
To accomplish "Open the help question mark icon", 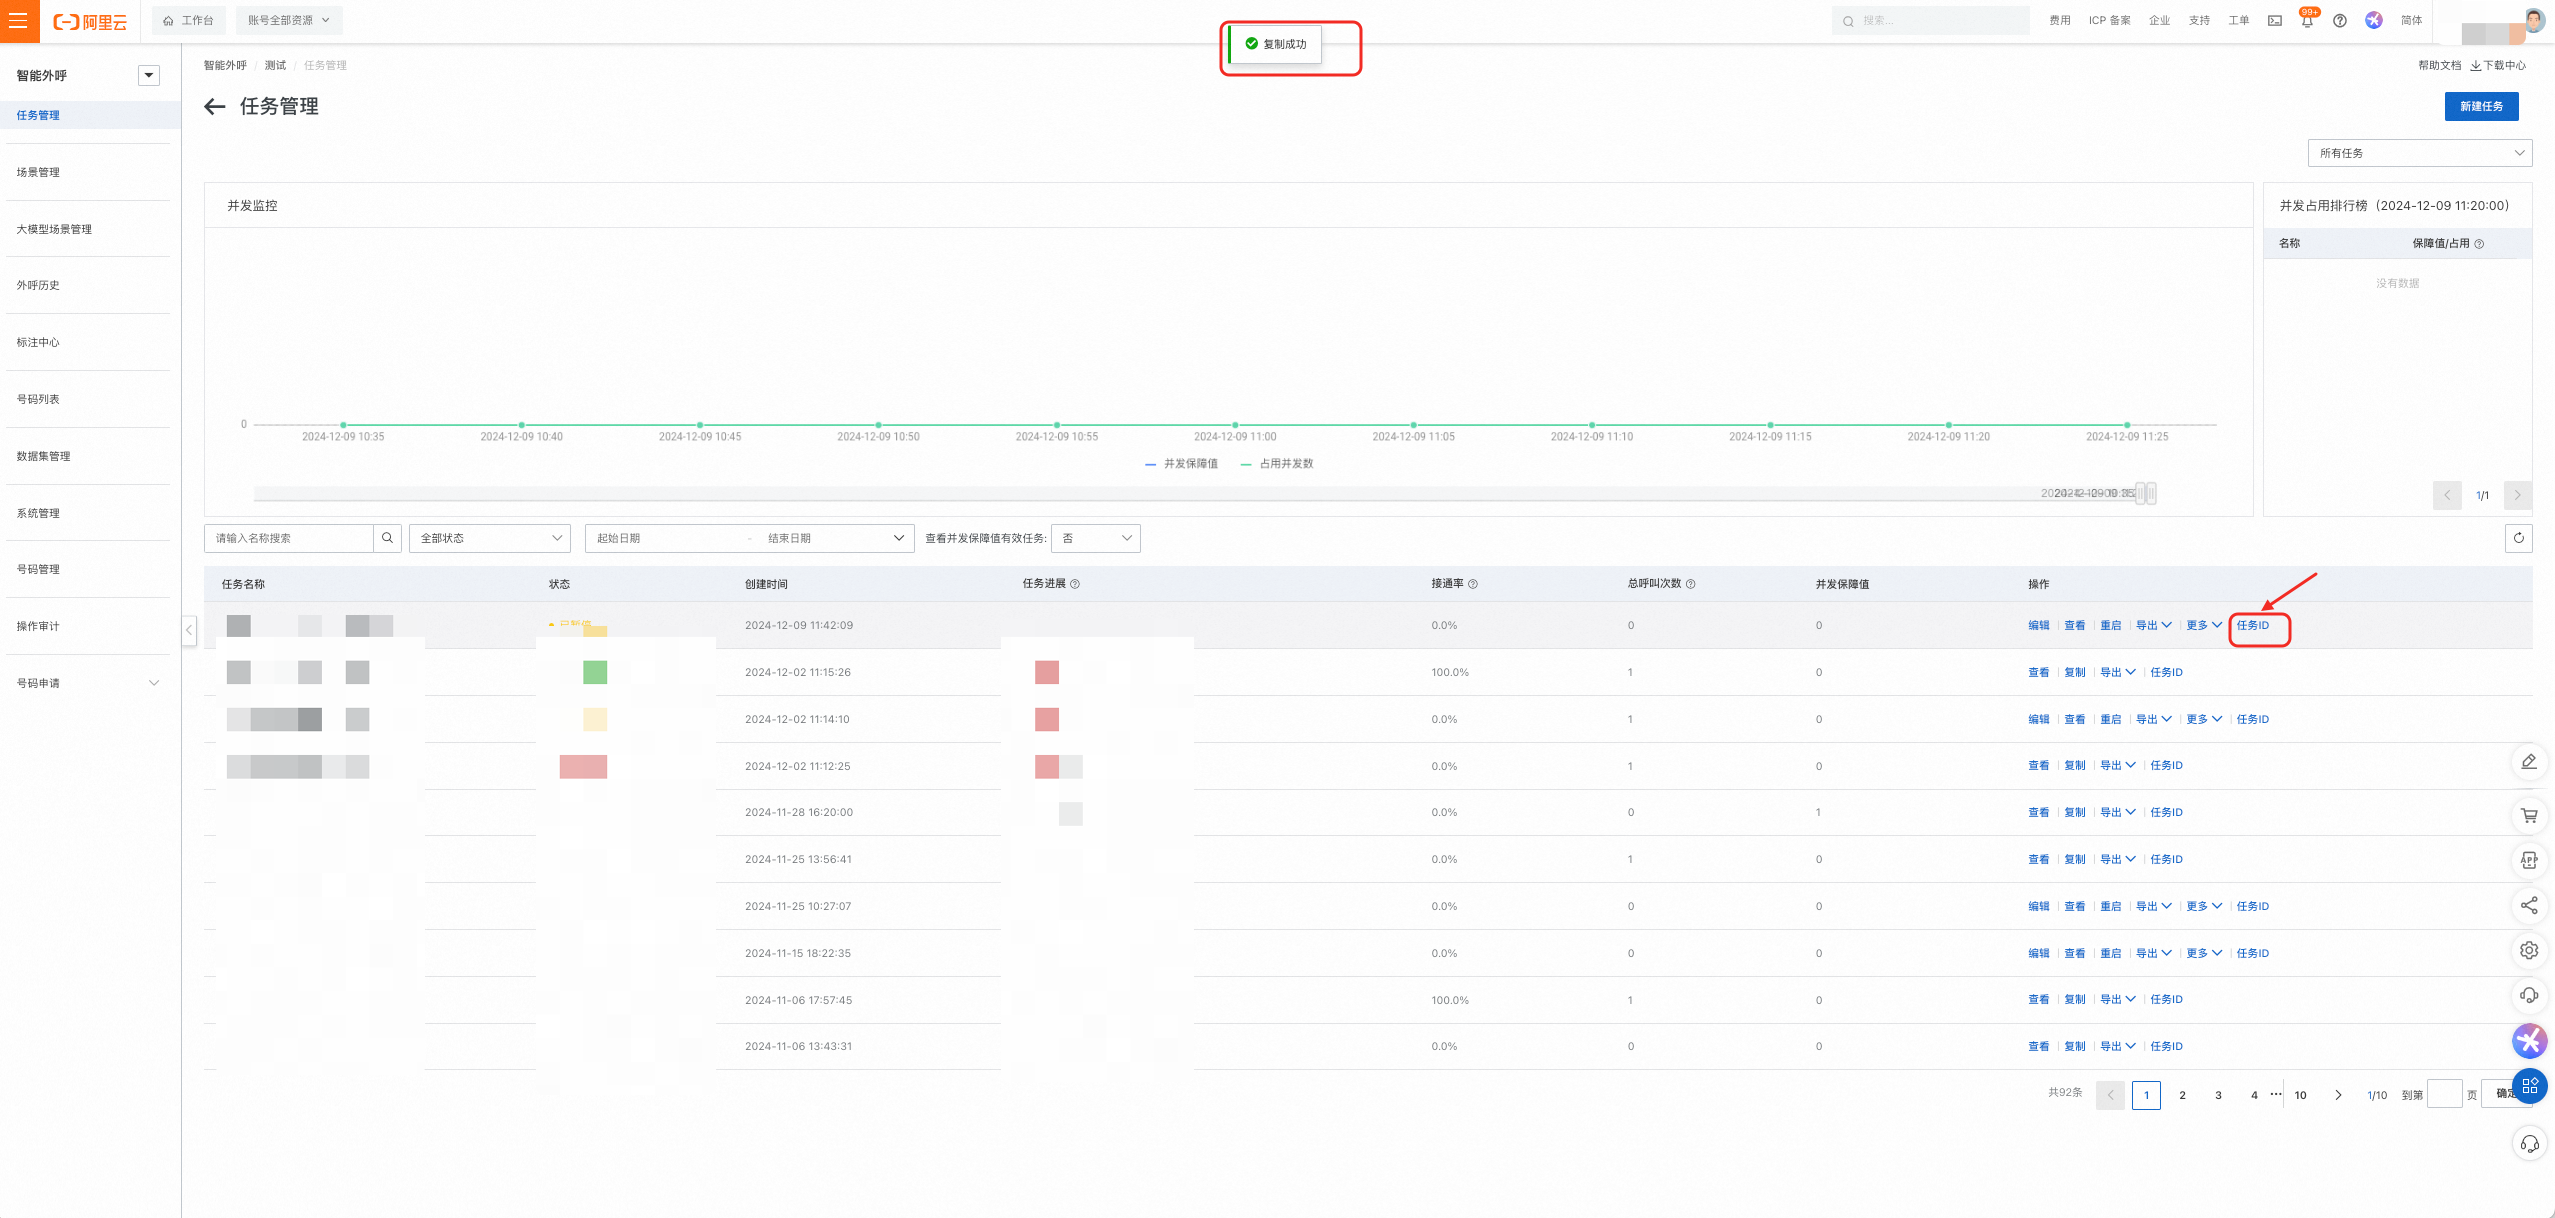I will tap(2340, 20).
